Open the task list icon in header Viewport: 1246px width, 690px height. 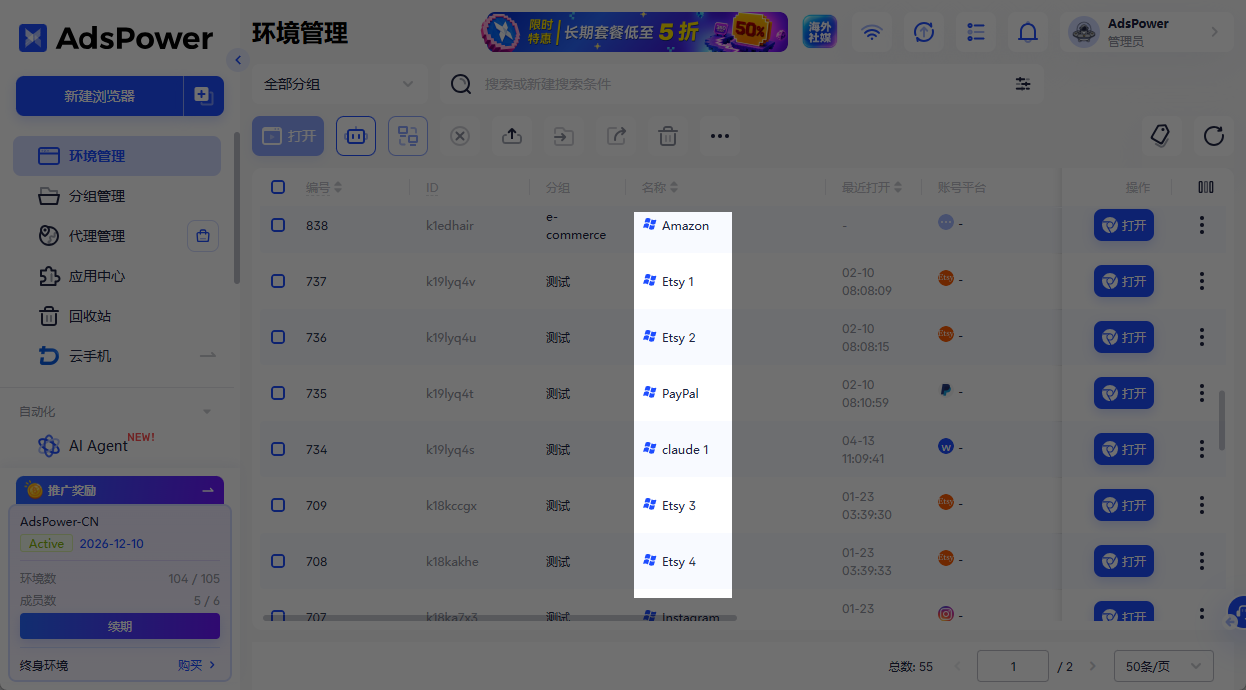[976, 32]
